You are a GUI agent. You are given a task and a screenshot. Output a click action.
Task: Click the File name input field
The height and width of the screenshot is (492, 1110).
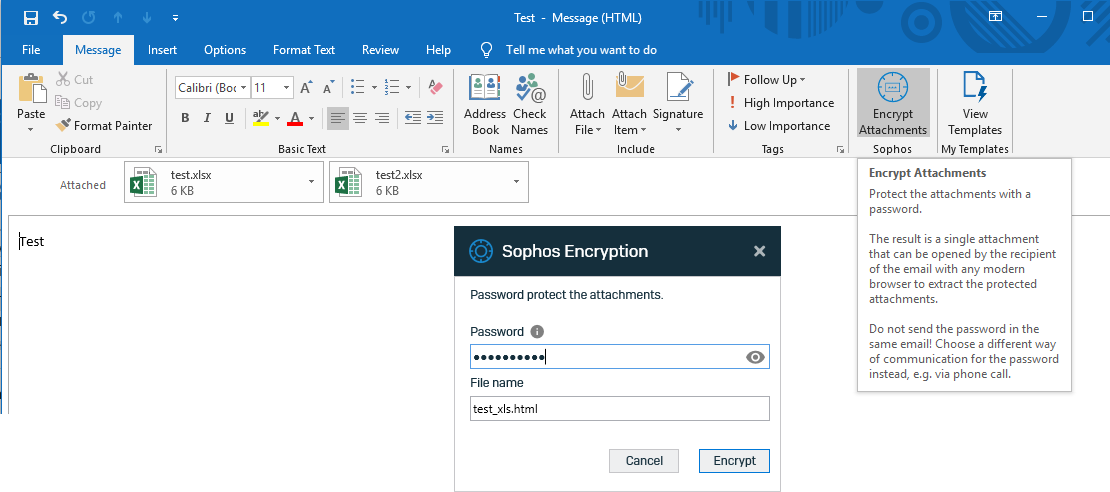[619, 408]
